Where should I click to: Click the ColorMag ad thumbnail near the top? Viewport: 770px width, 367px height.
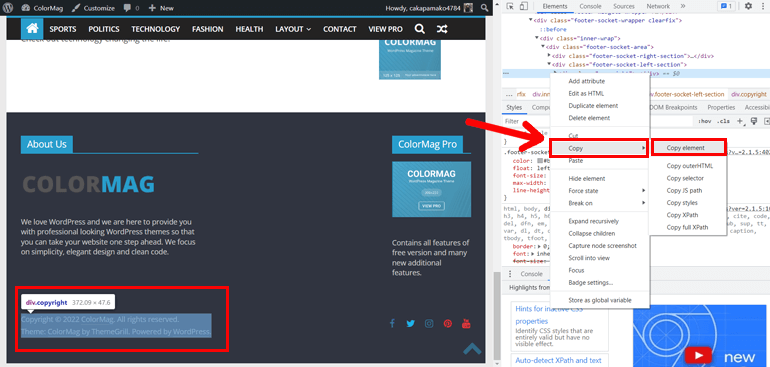[x=410, y=58]
